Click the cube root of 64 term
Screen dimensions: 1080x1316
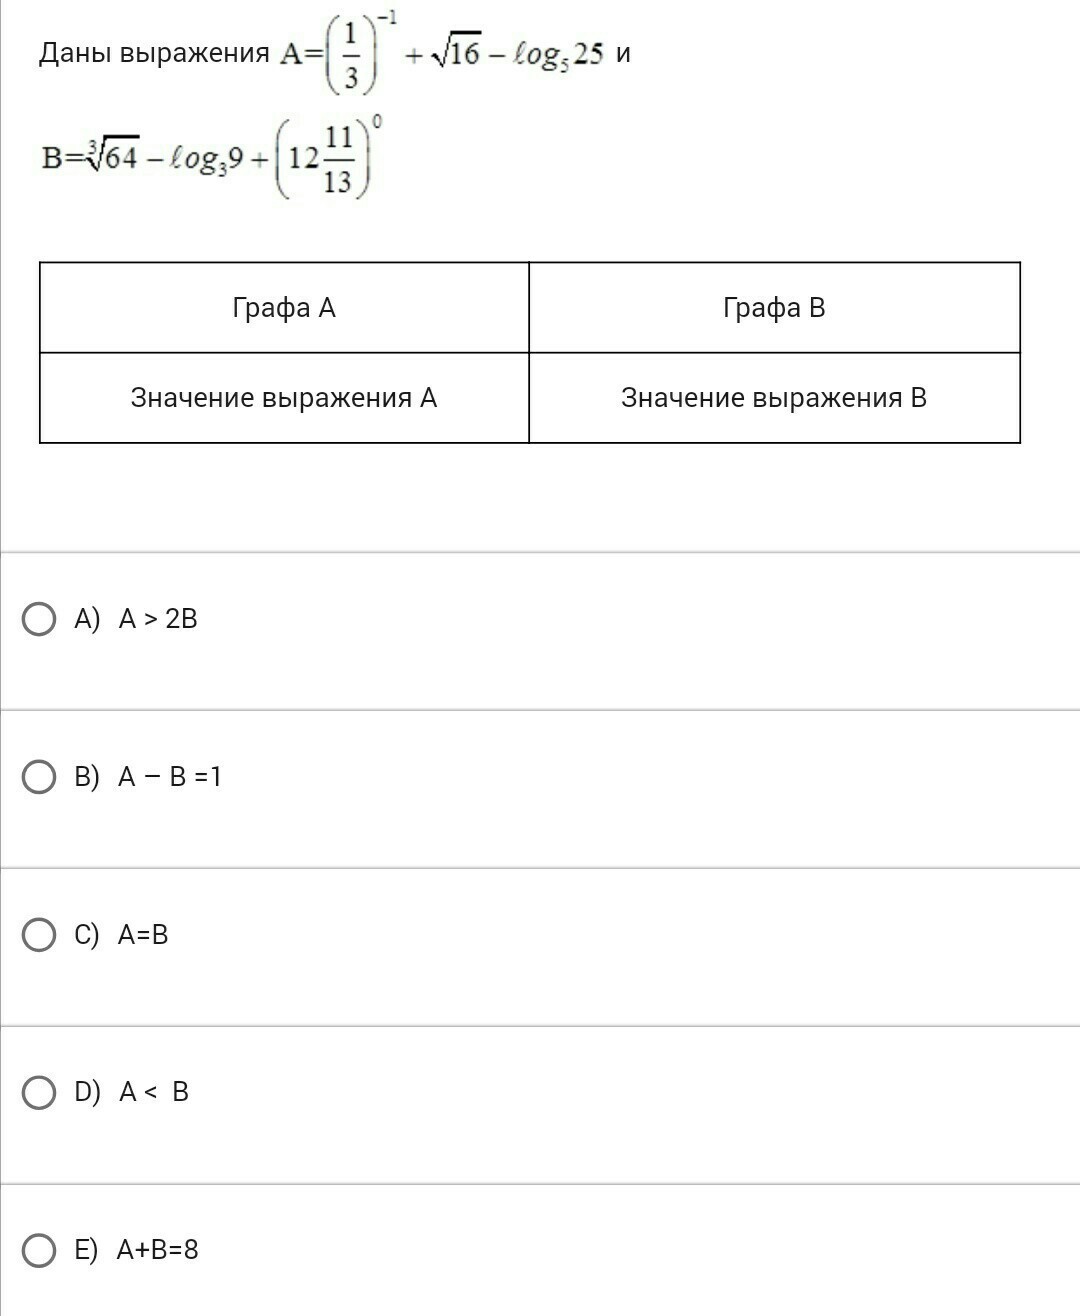[x=111, y=156]
